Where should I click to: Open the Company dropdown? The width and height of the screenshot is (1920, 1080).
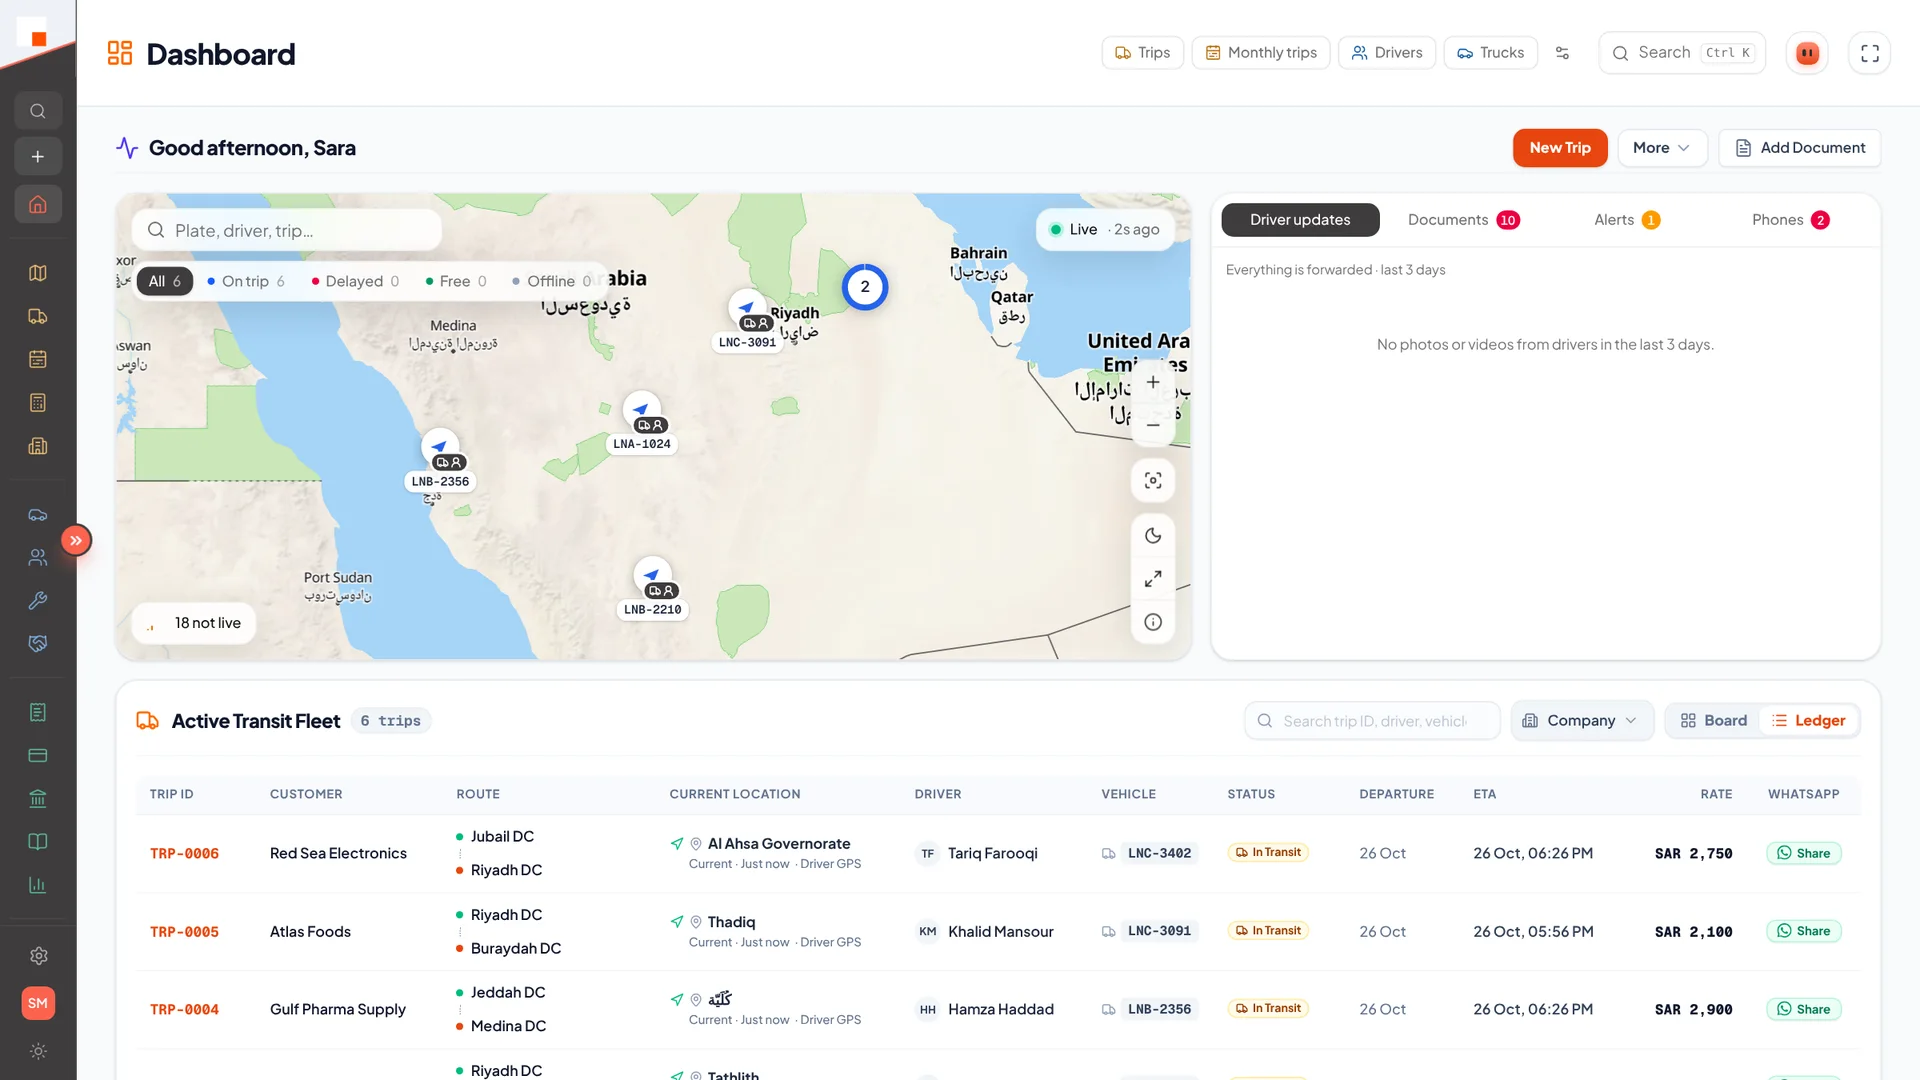(1581, 721)
